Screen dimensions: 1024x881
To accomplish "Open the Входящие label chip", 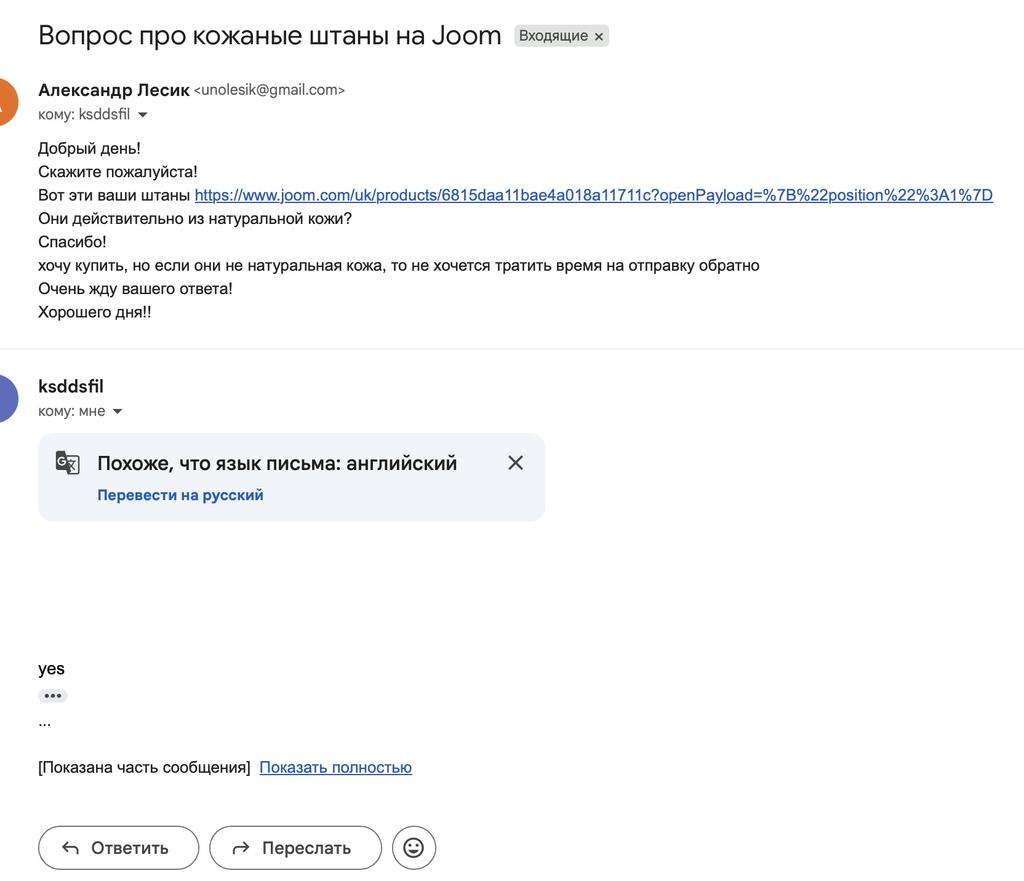I will point(553,36).
